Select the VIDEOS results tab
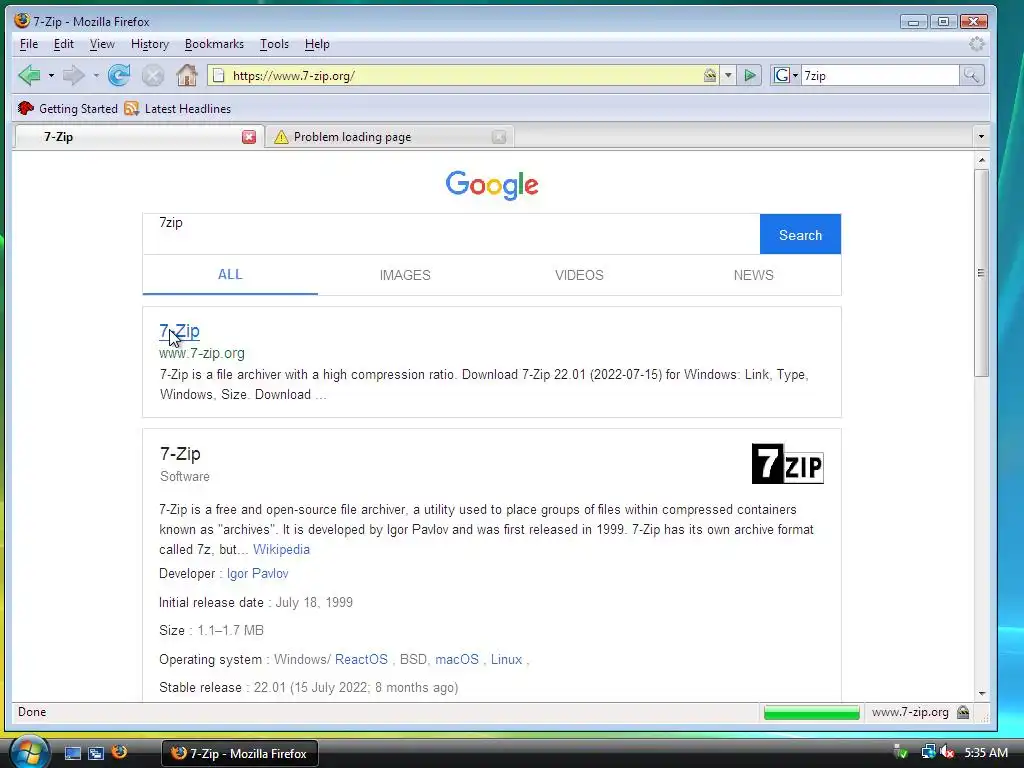The height and width of the screenshot is (768, 1024). coord(579,275)
